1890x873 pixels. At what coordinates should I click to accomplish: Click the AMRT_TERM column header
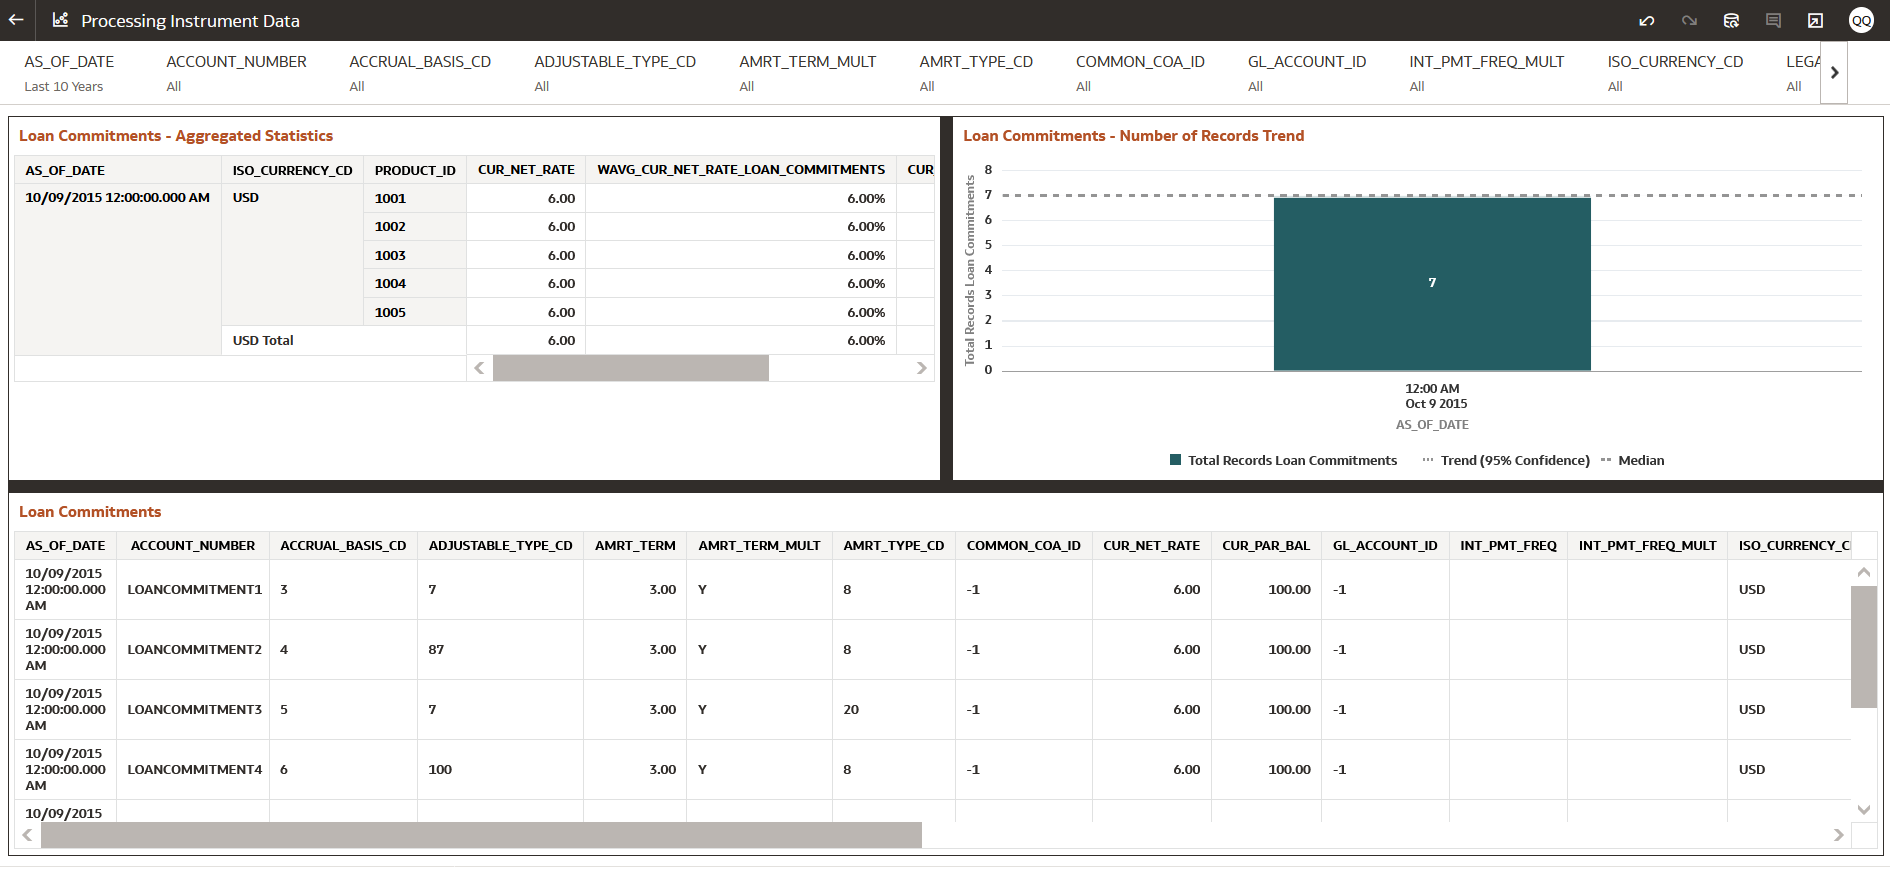point(635,546)
